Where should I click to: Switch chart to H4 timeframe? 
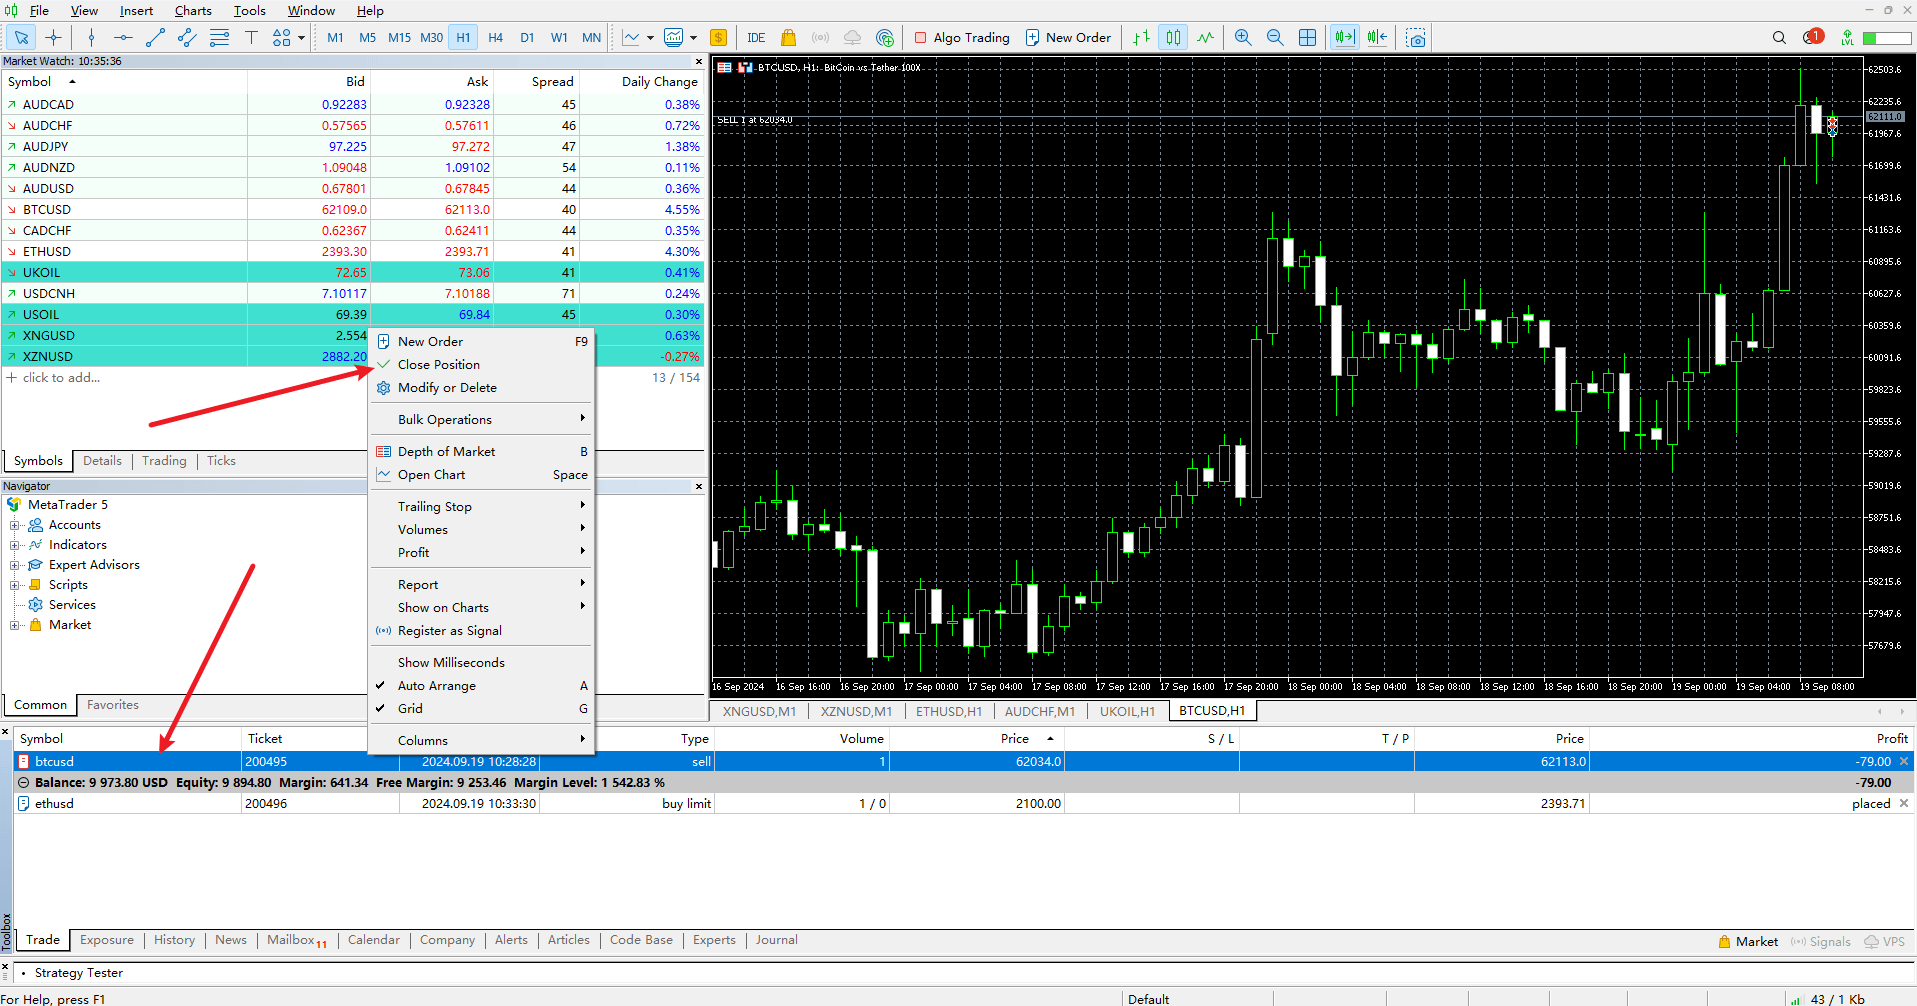tap(495, 38)
